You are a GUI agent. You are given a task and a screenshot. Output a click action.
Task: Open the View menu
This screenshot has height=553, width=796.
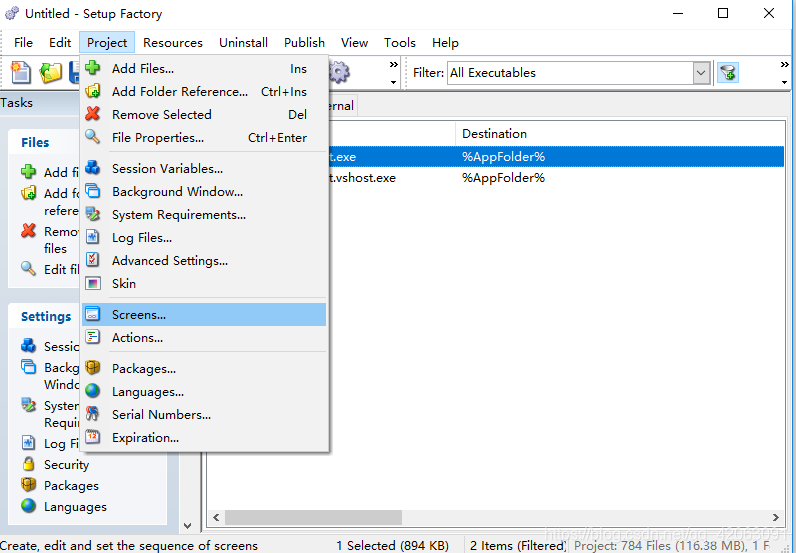354,43
